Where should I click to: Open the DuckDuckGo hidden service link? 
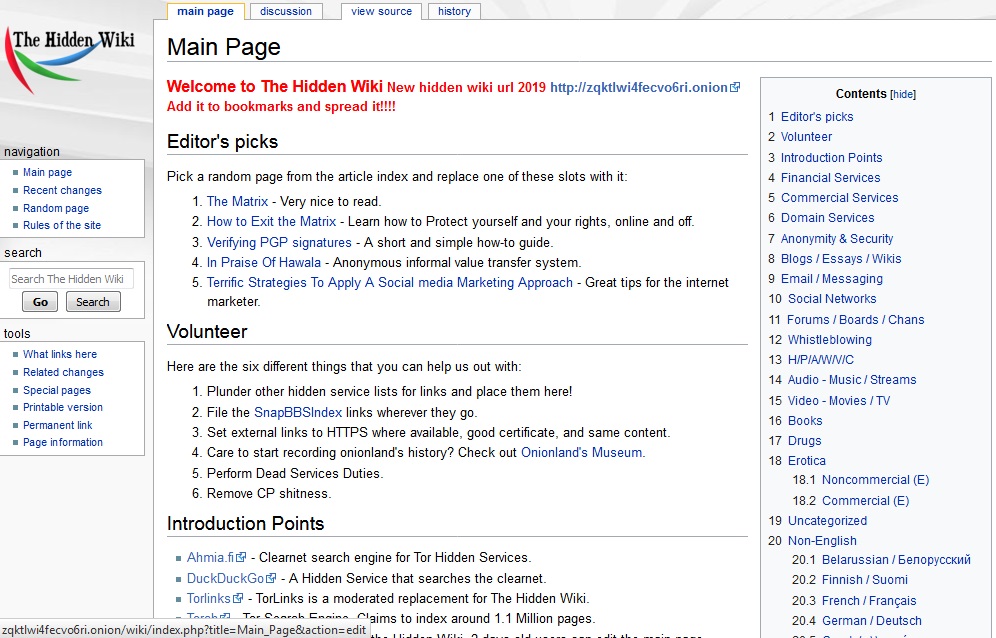coord(225,578)
